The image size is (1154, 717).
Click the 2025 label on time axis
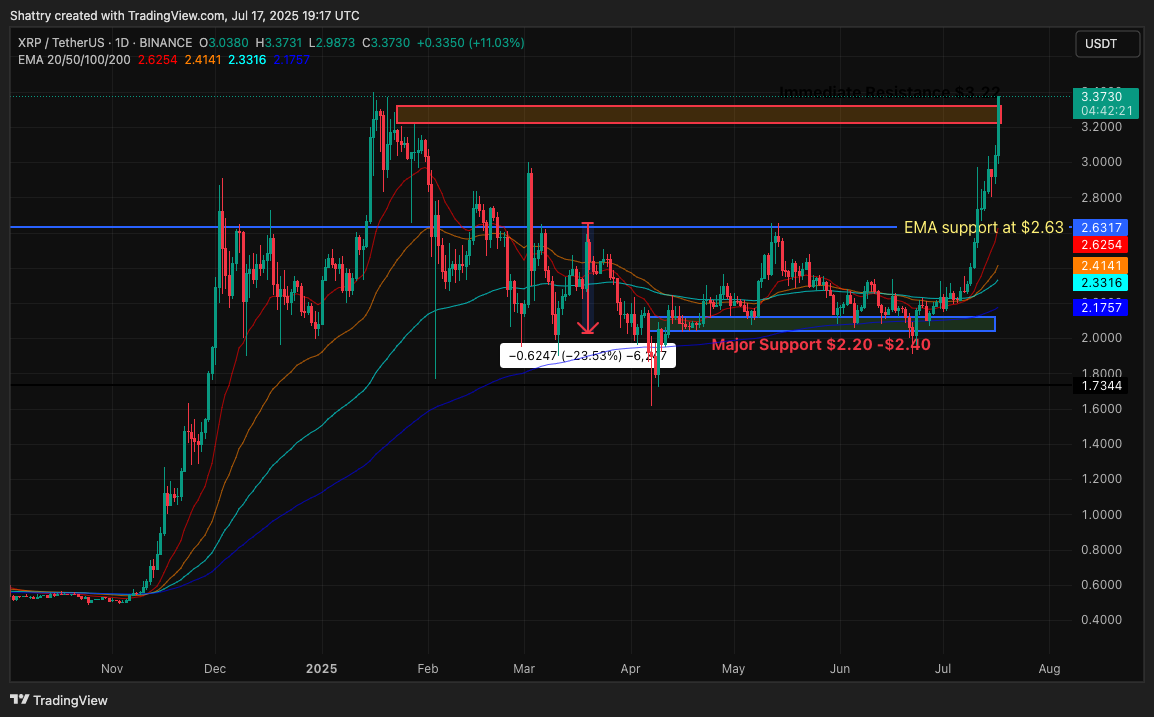(323, 667)
